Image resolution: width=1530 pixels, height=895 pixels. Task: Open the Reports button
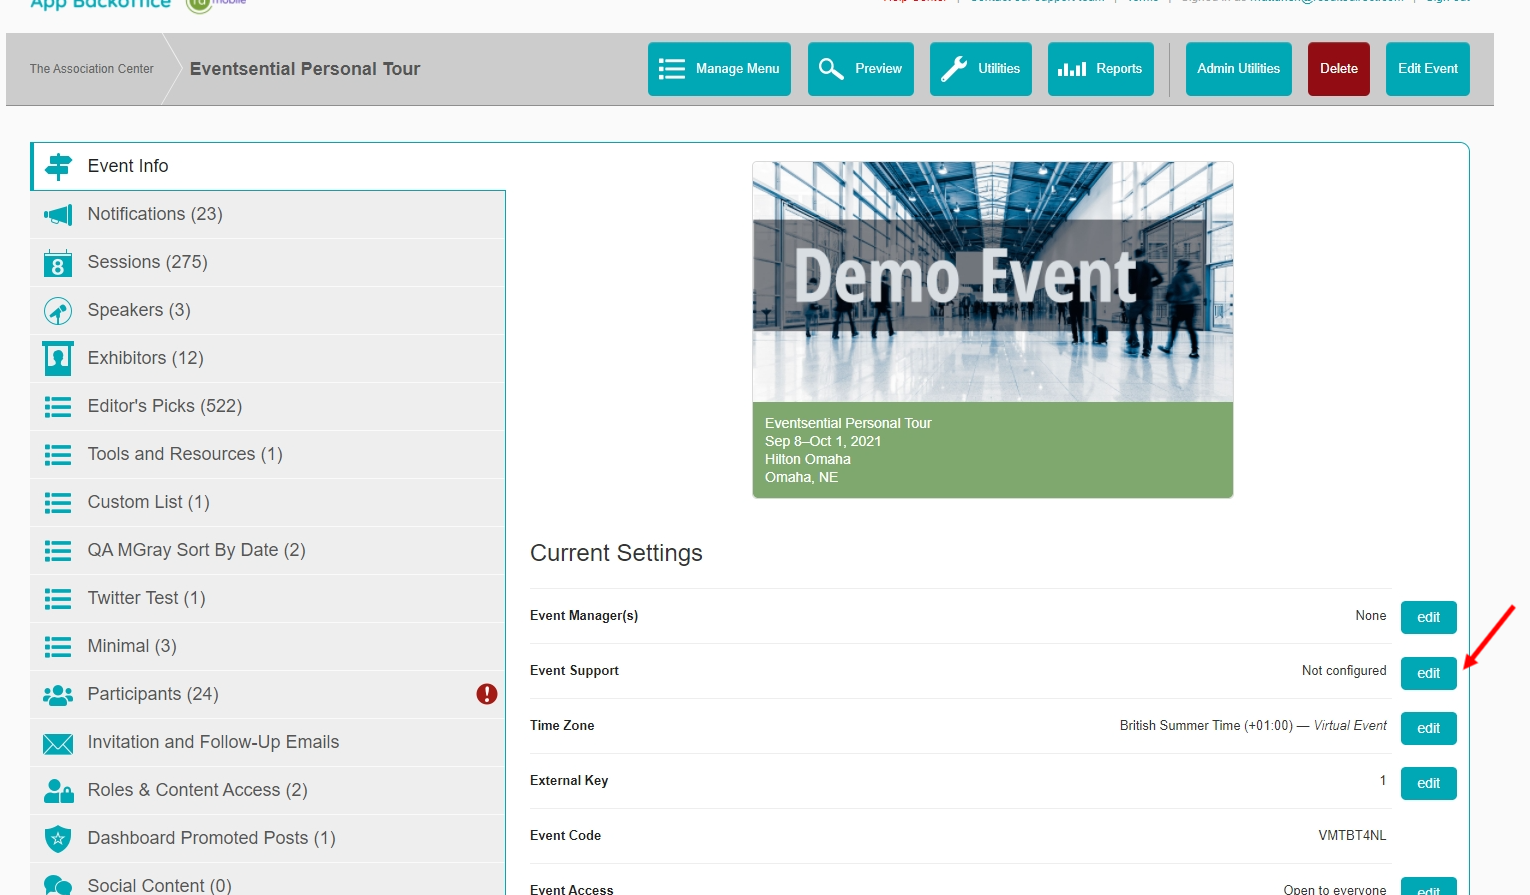[x=1101, y=69]
